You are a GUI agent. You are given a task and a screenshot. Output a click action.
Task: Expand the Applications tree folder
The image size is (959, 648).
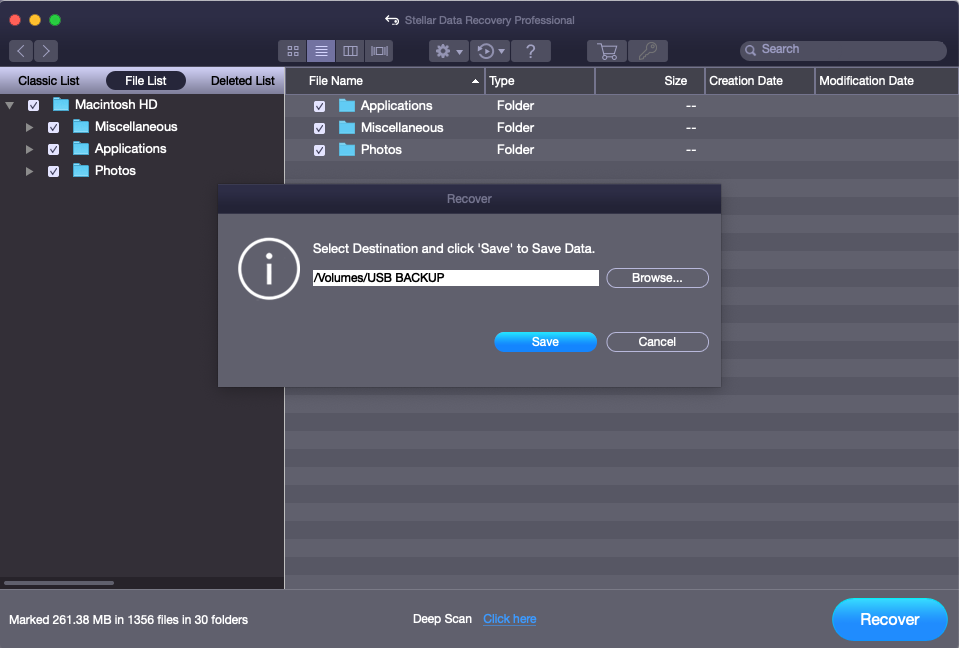[29, 149]
